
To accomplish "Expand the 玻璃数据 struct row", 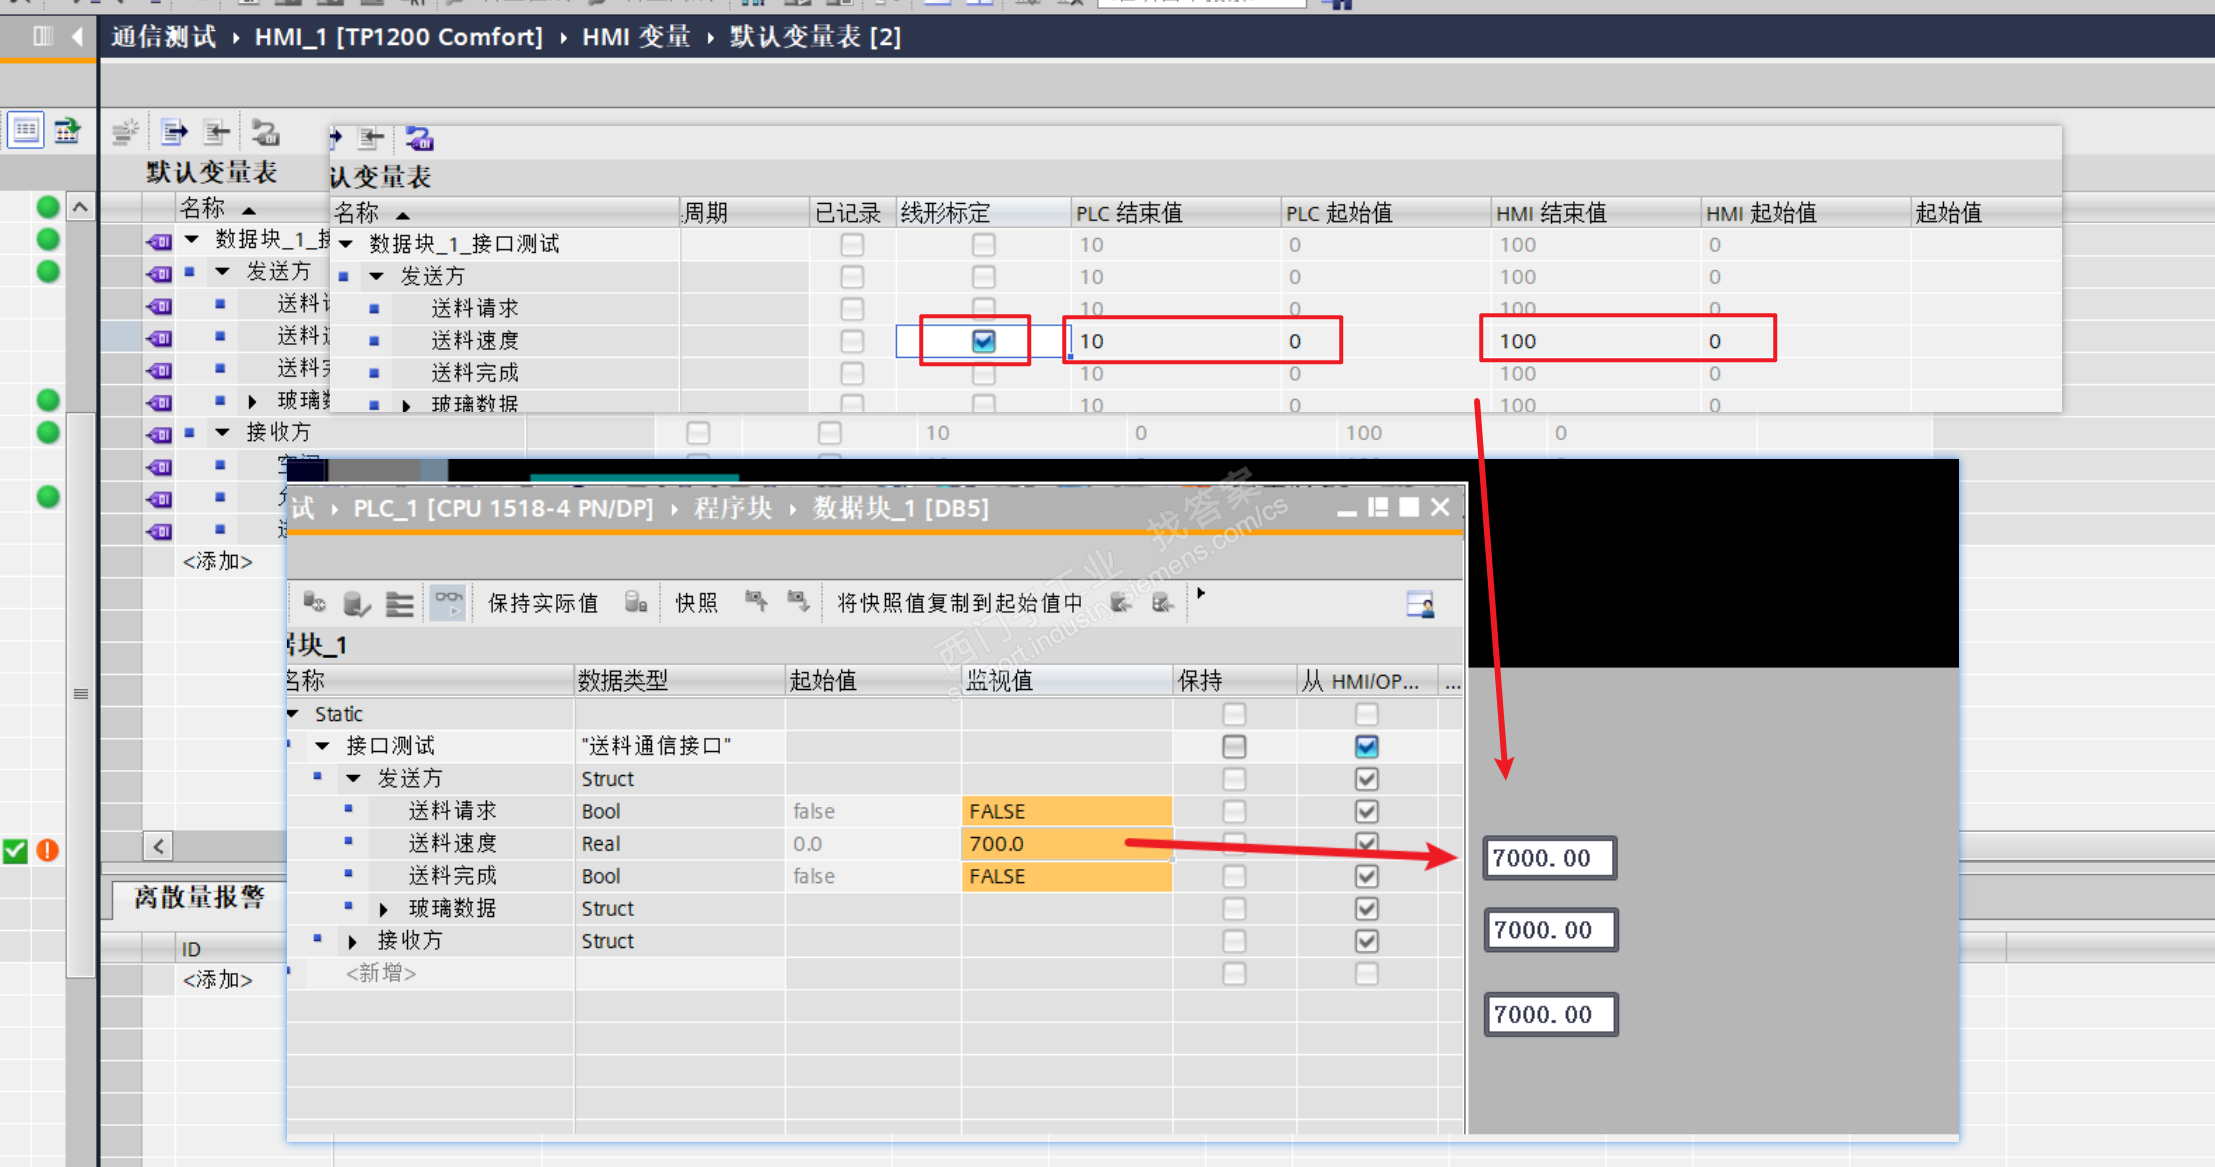I will tap(384, 909).
